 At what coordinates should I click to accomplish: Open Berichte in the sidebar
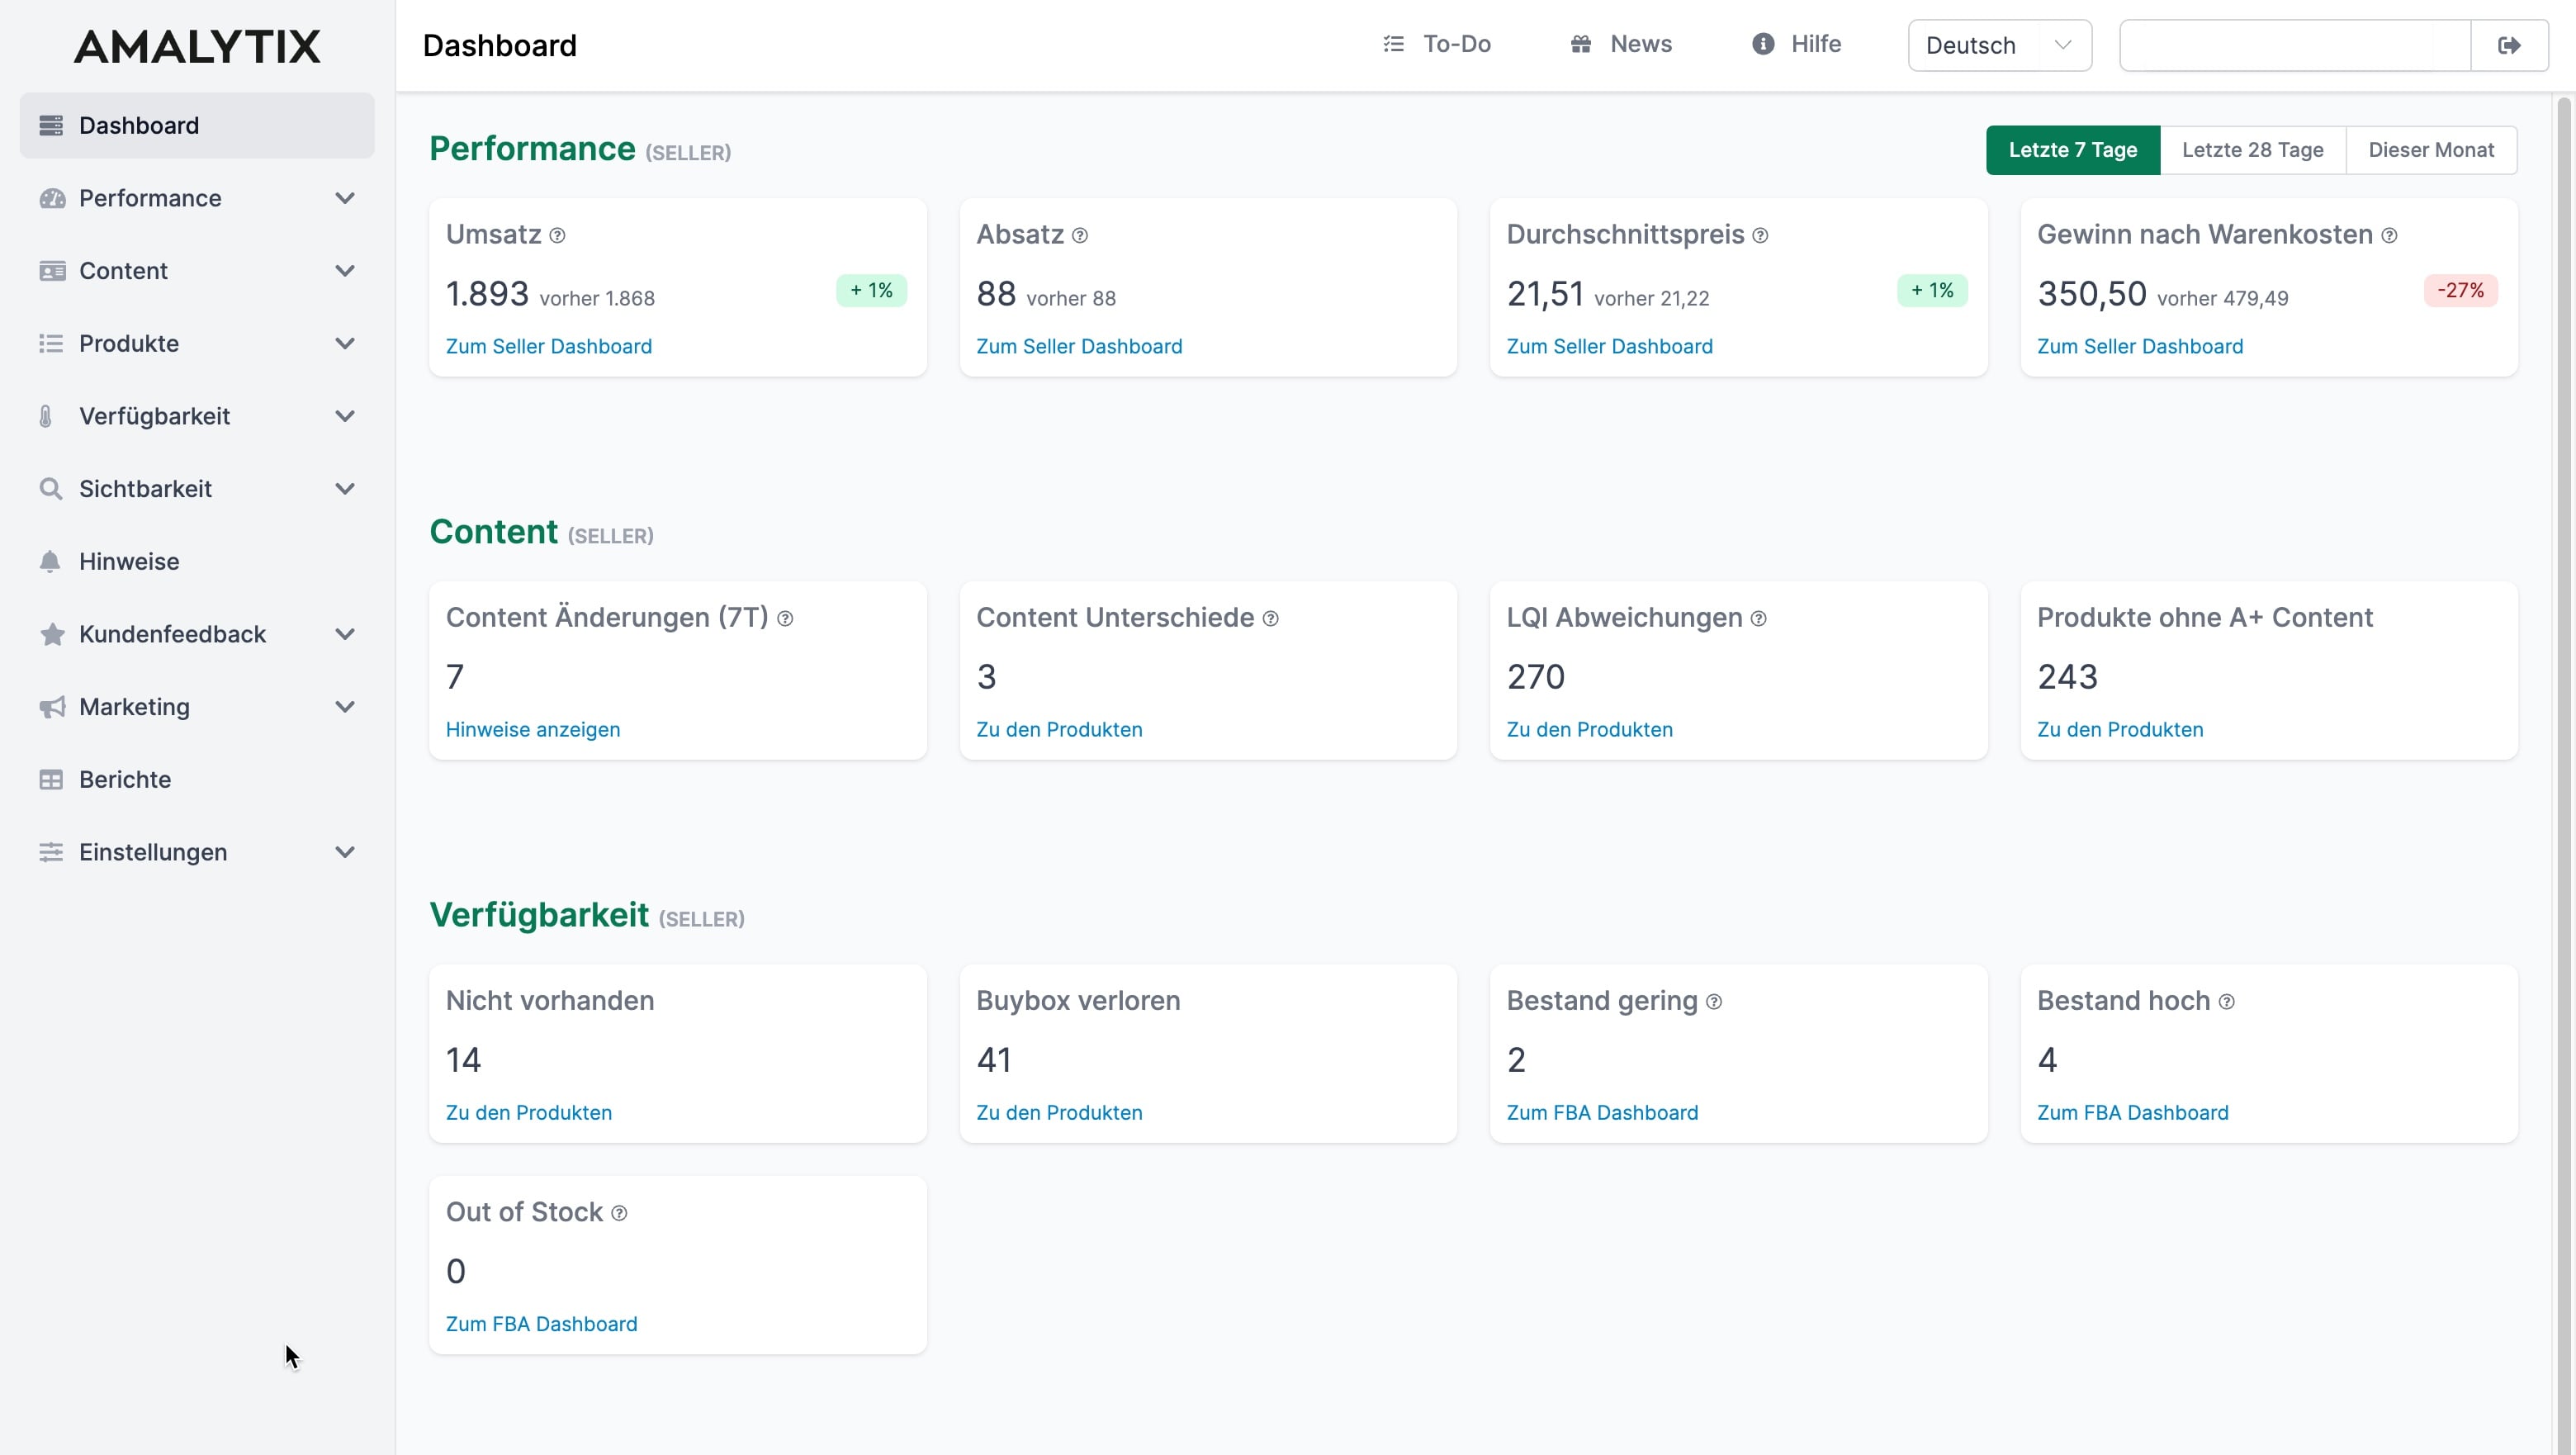point(197,779)
